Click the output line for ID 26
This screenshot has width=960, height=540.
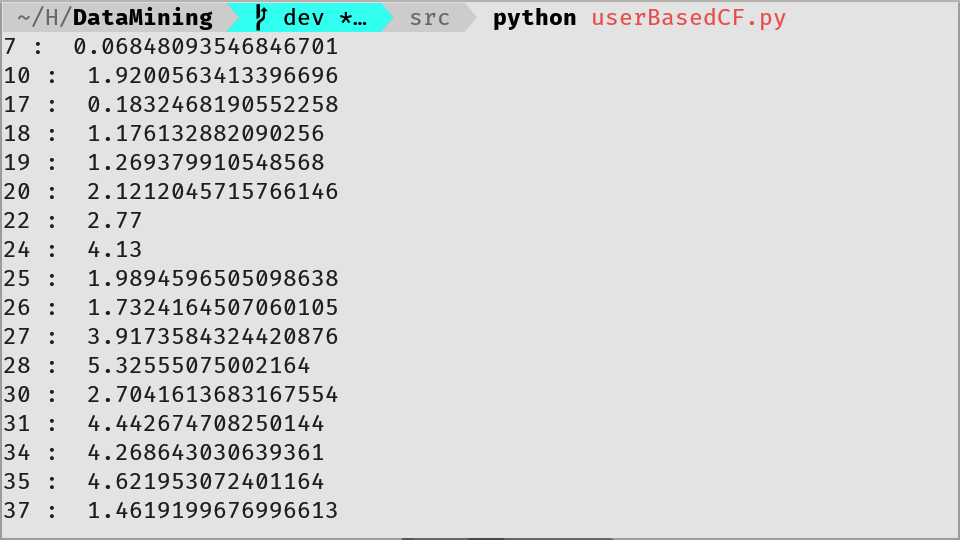(x=171, y=308)
